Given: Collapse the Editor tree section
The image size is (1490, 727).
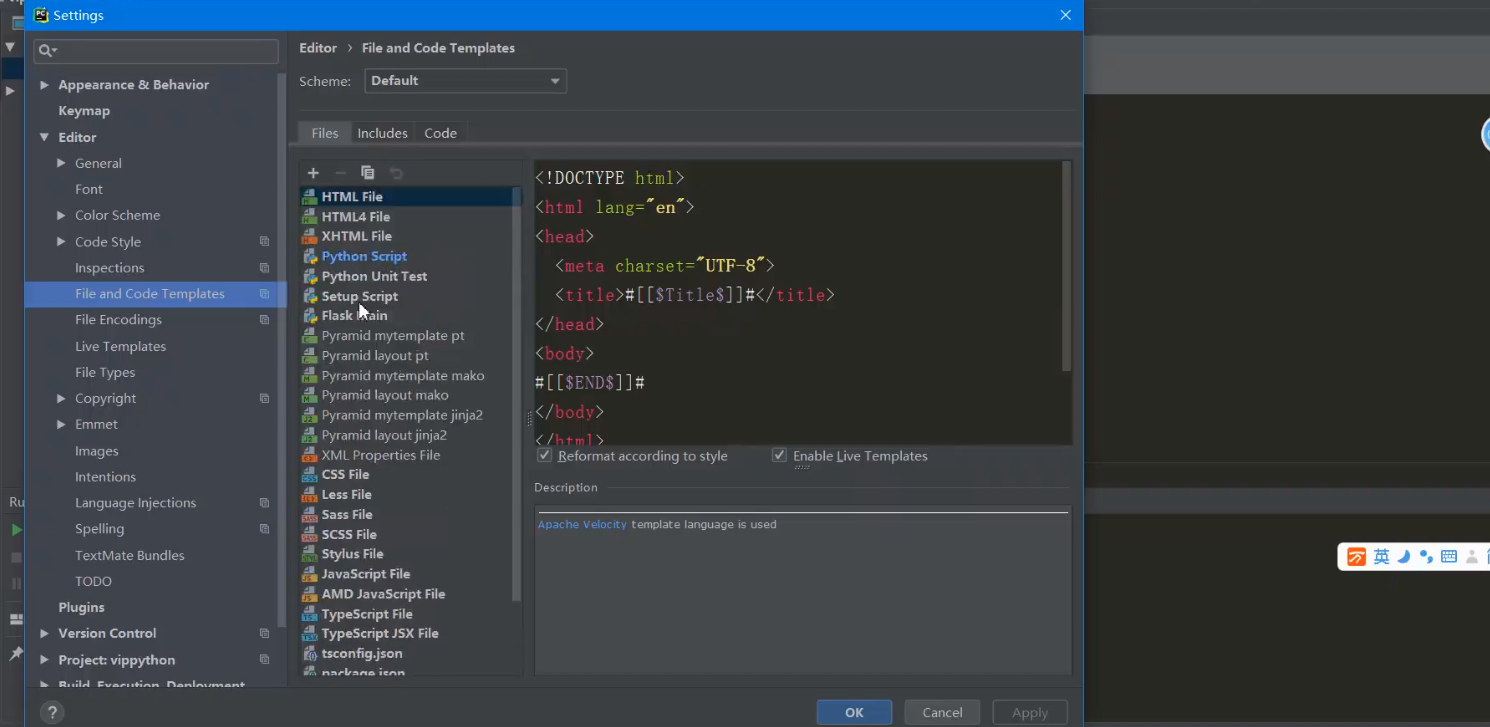Looking at the screenshot, I should tap(44, 138).
